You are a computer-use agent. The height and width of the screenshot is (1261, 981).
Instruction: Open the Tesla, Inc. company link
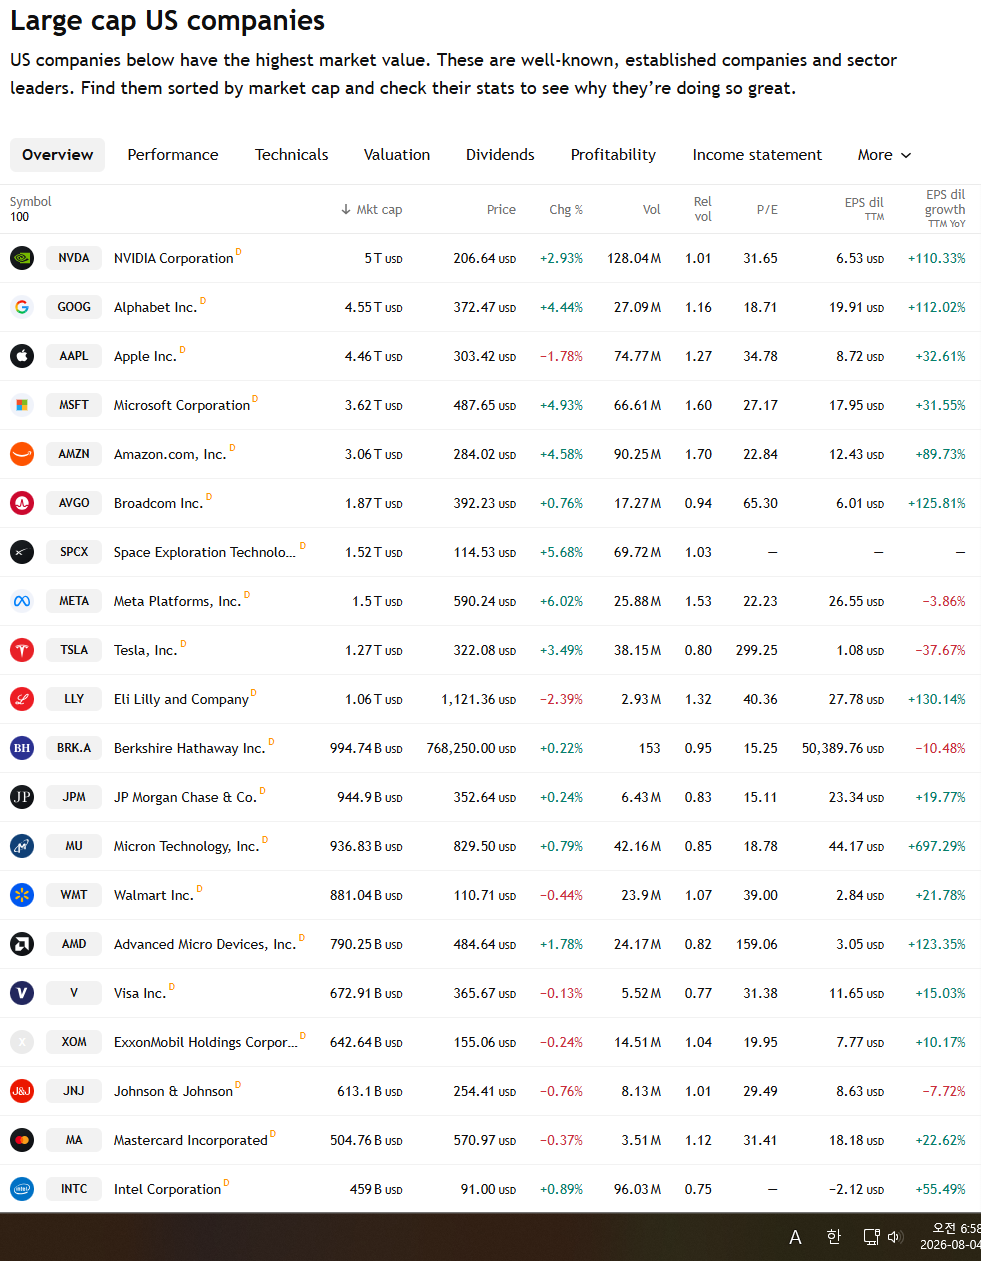click(x=145, y=651)
